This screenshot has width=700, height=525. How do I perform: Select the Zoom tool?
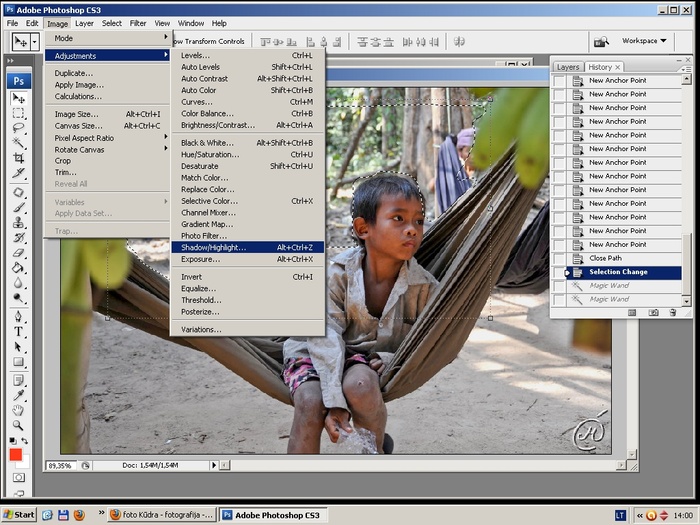click(x=18, y=425)
